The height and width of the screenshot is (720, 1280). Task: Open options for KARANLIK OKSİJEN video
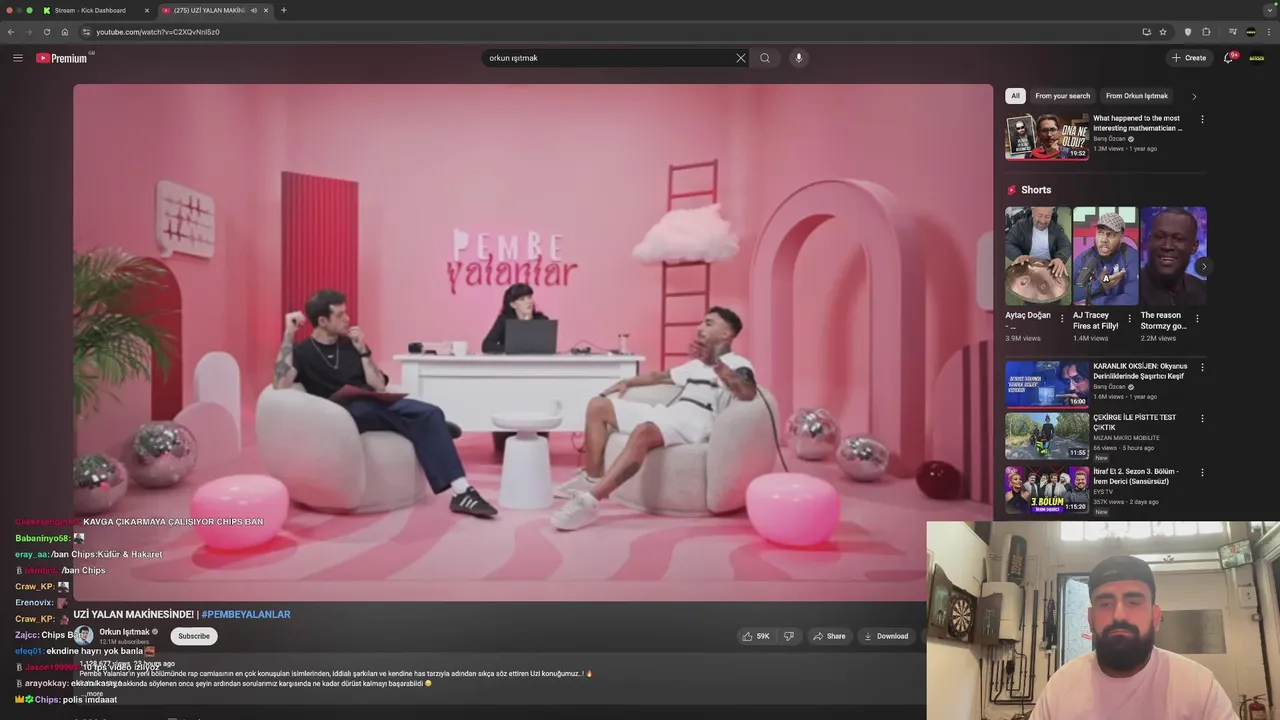pos(1202,367)
